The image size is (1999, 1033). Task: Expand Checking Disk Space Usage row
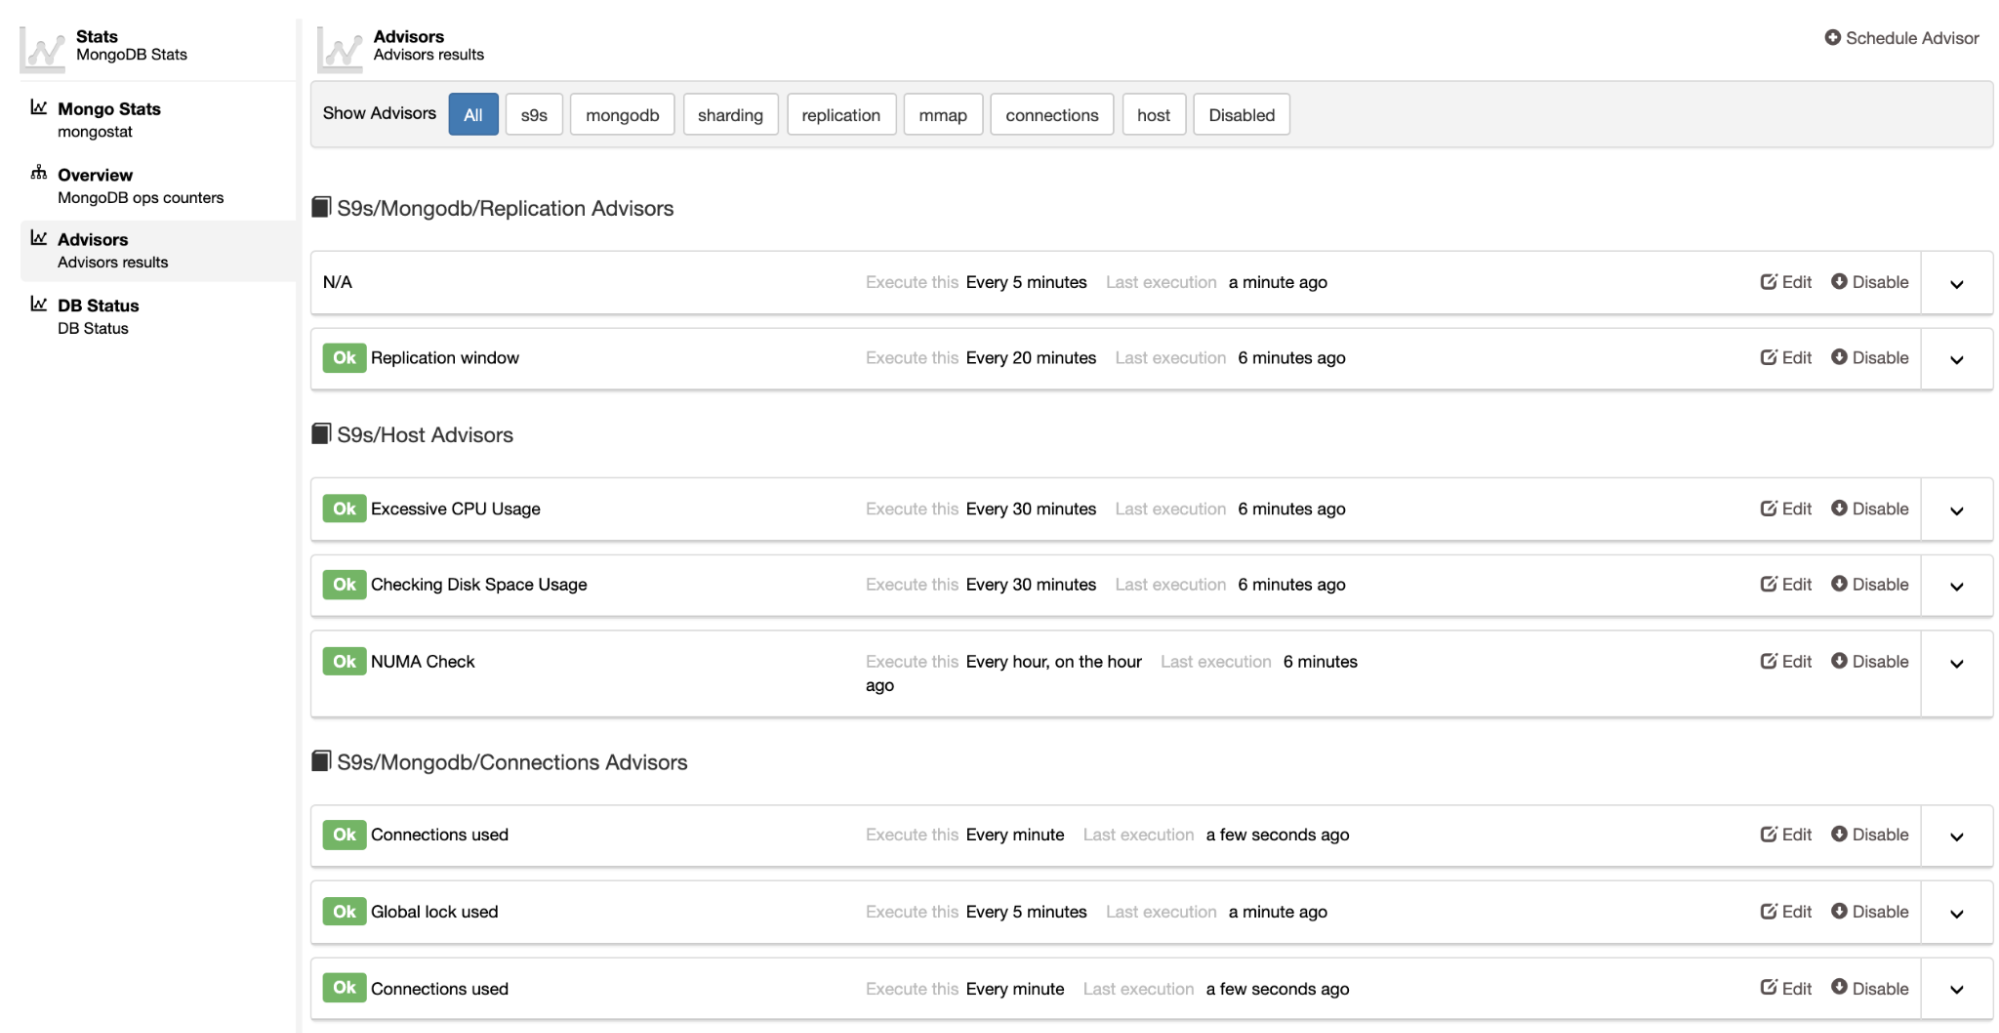[1957, 587]
